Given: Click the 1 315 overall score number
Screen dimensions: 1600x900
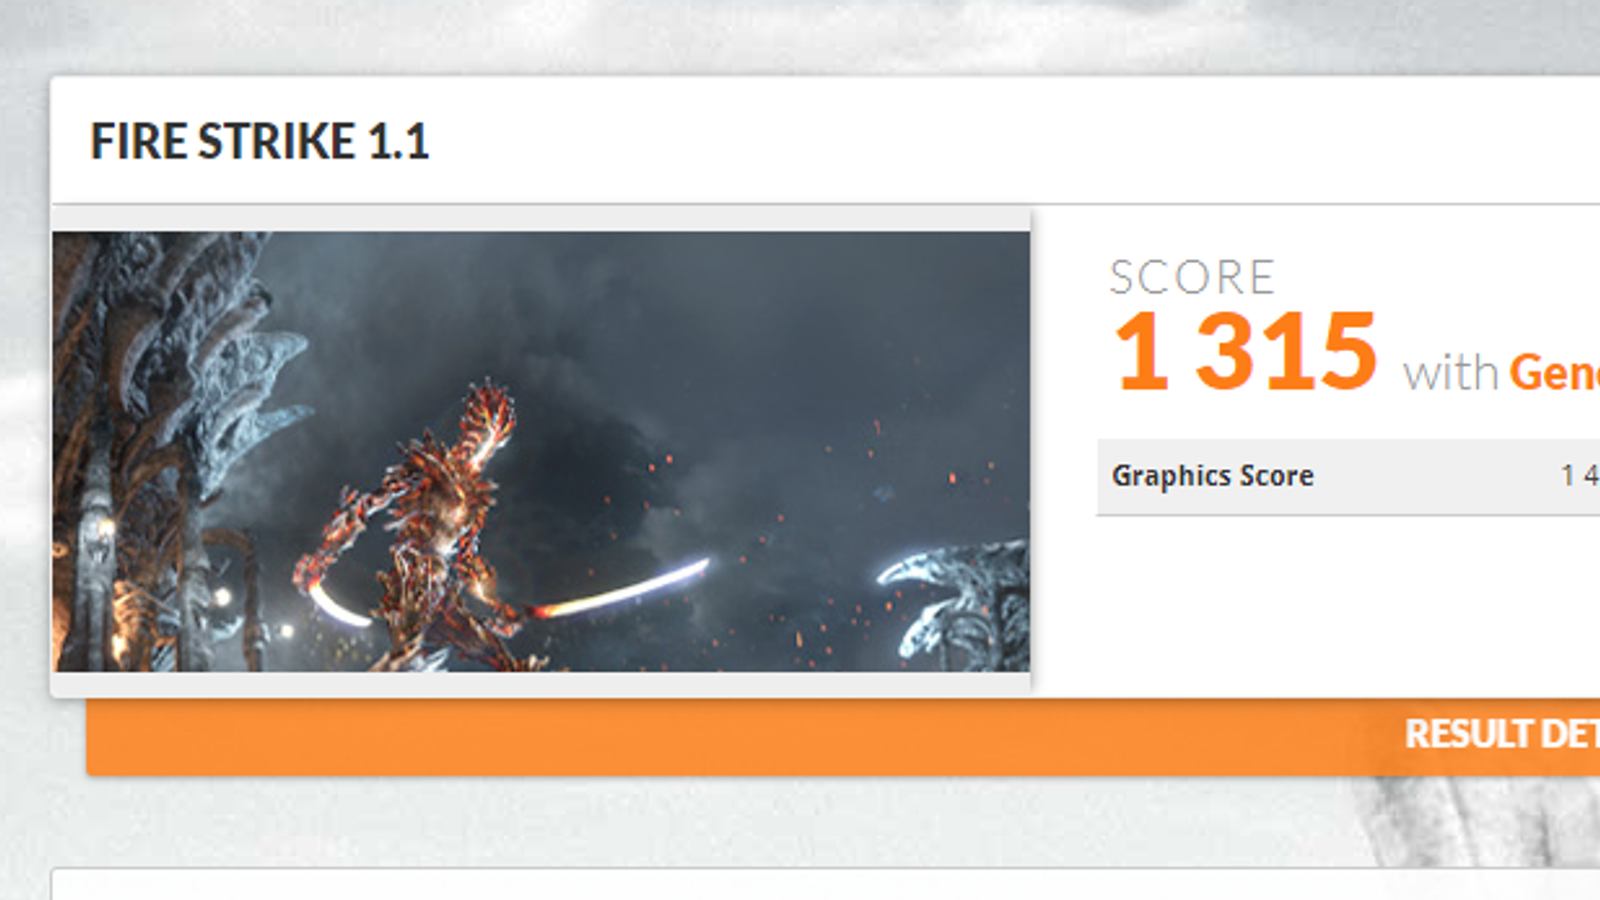Looking at the screenshot, I should pyautogui.click(x=1246, y=351).
